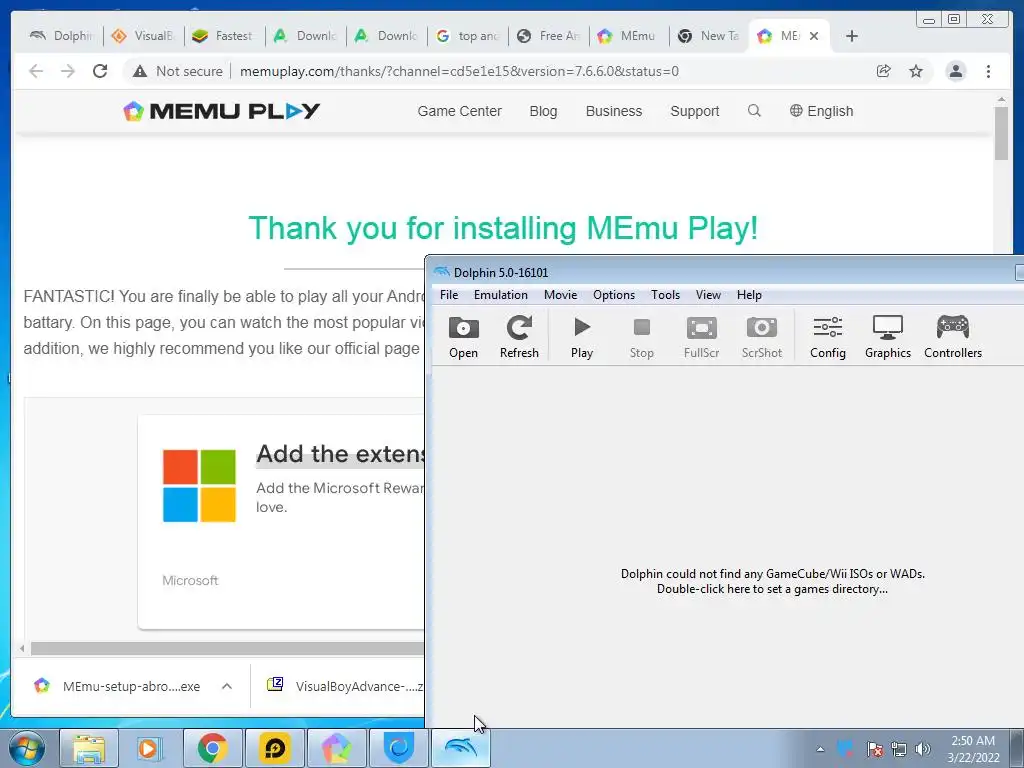Viewport: 1024px width, 768px height.
Task: Open the View menu in Dolphin
Action: (708, 295)
